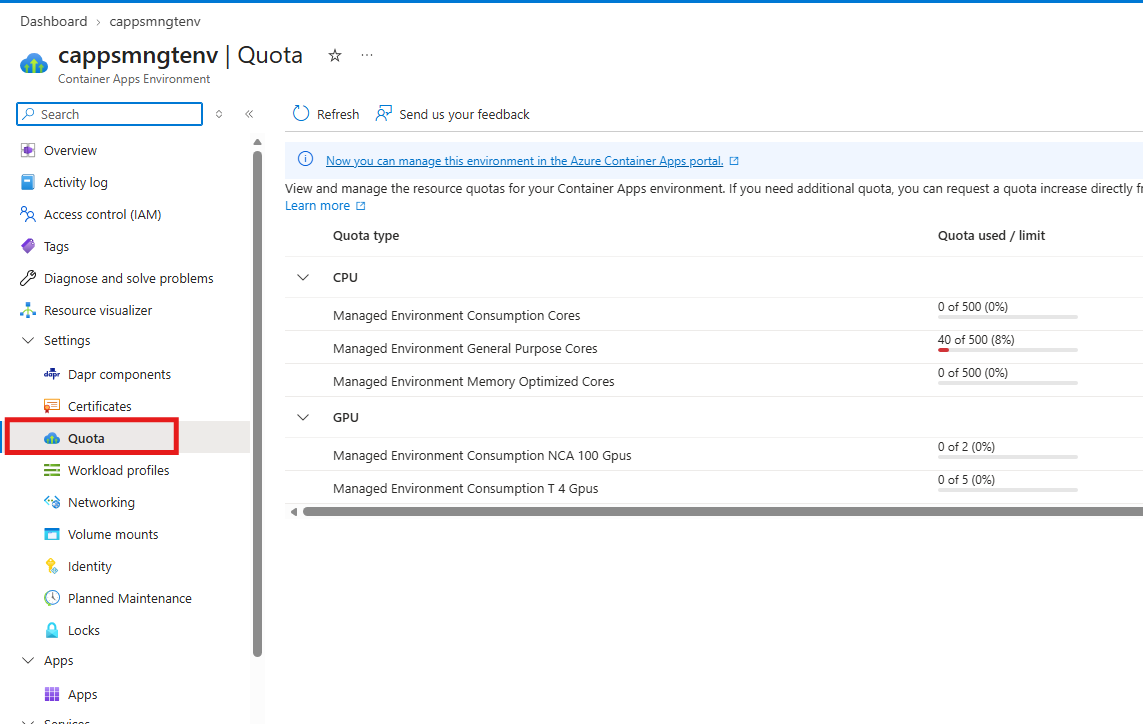
Task: Click the Overview icon in sidebar
Action: 28,150
